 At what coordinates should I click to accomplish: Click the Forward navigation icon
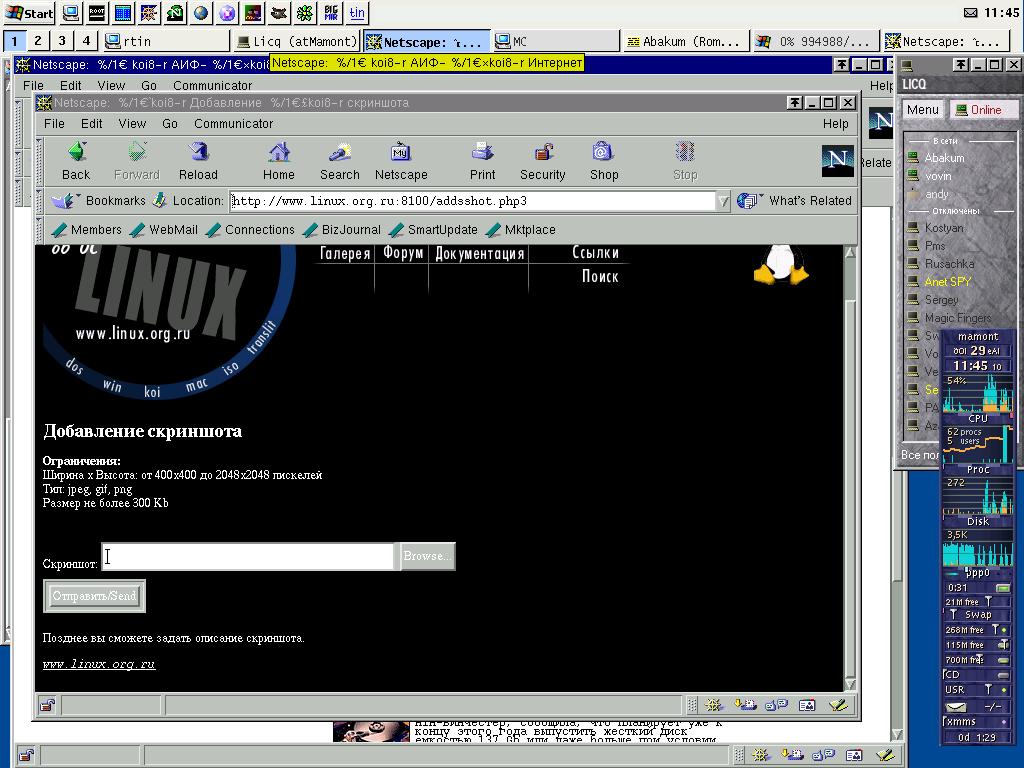click(136, 161)
